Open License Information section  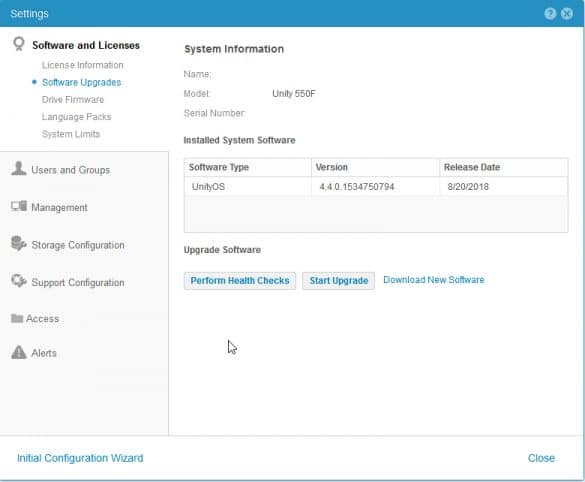82,65
